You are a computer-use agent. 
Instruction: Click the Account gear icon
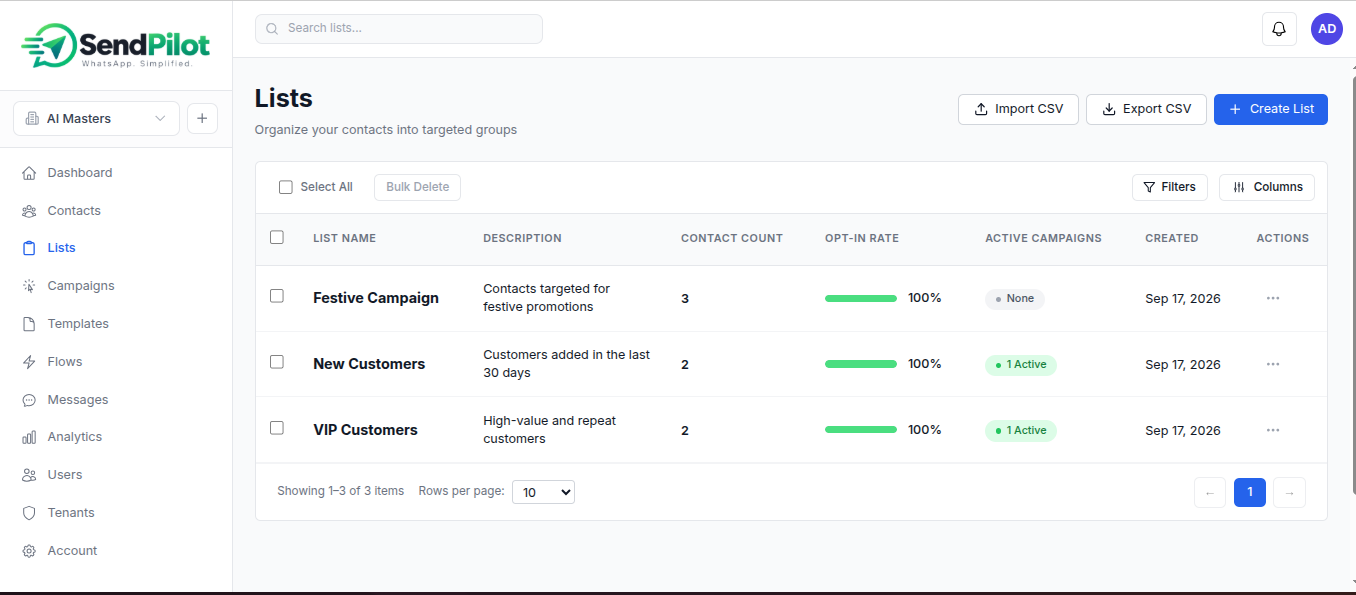point(29,551)
